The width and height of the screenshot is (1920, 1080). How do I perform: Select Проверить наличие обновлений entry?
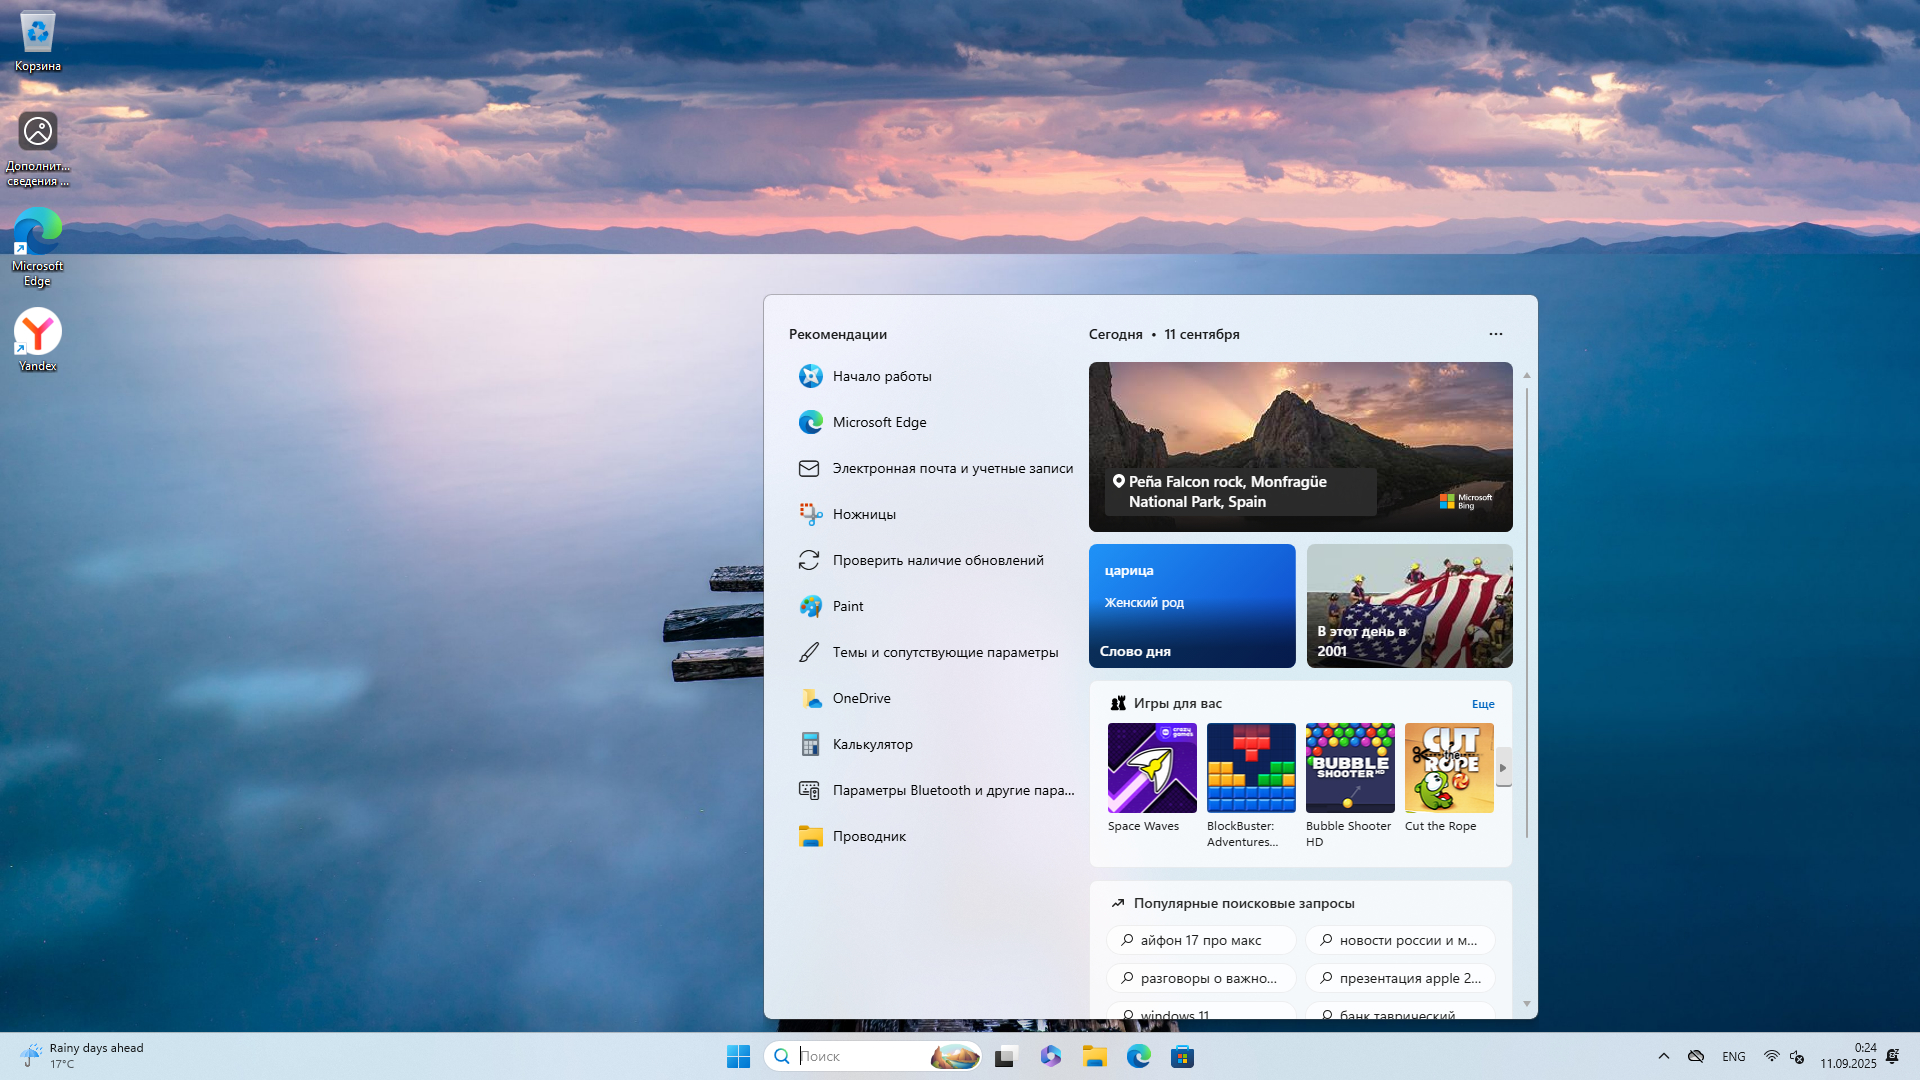click(937, 560)
